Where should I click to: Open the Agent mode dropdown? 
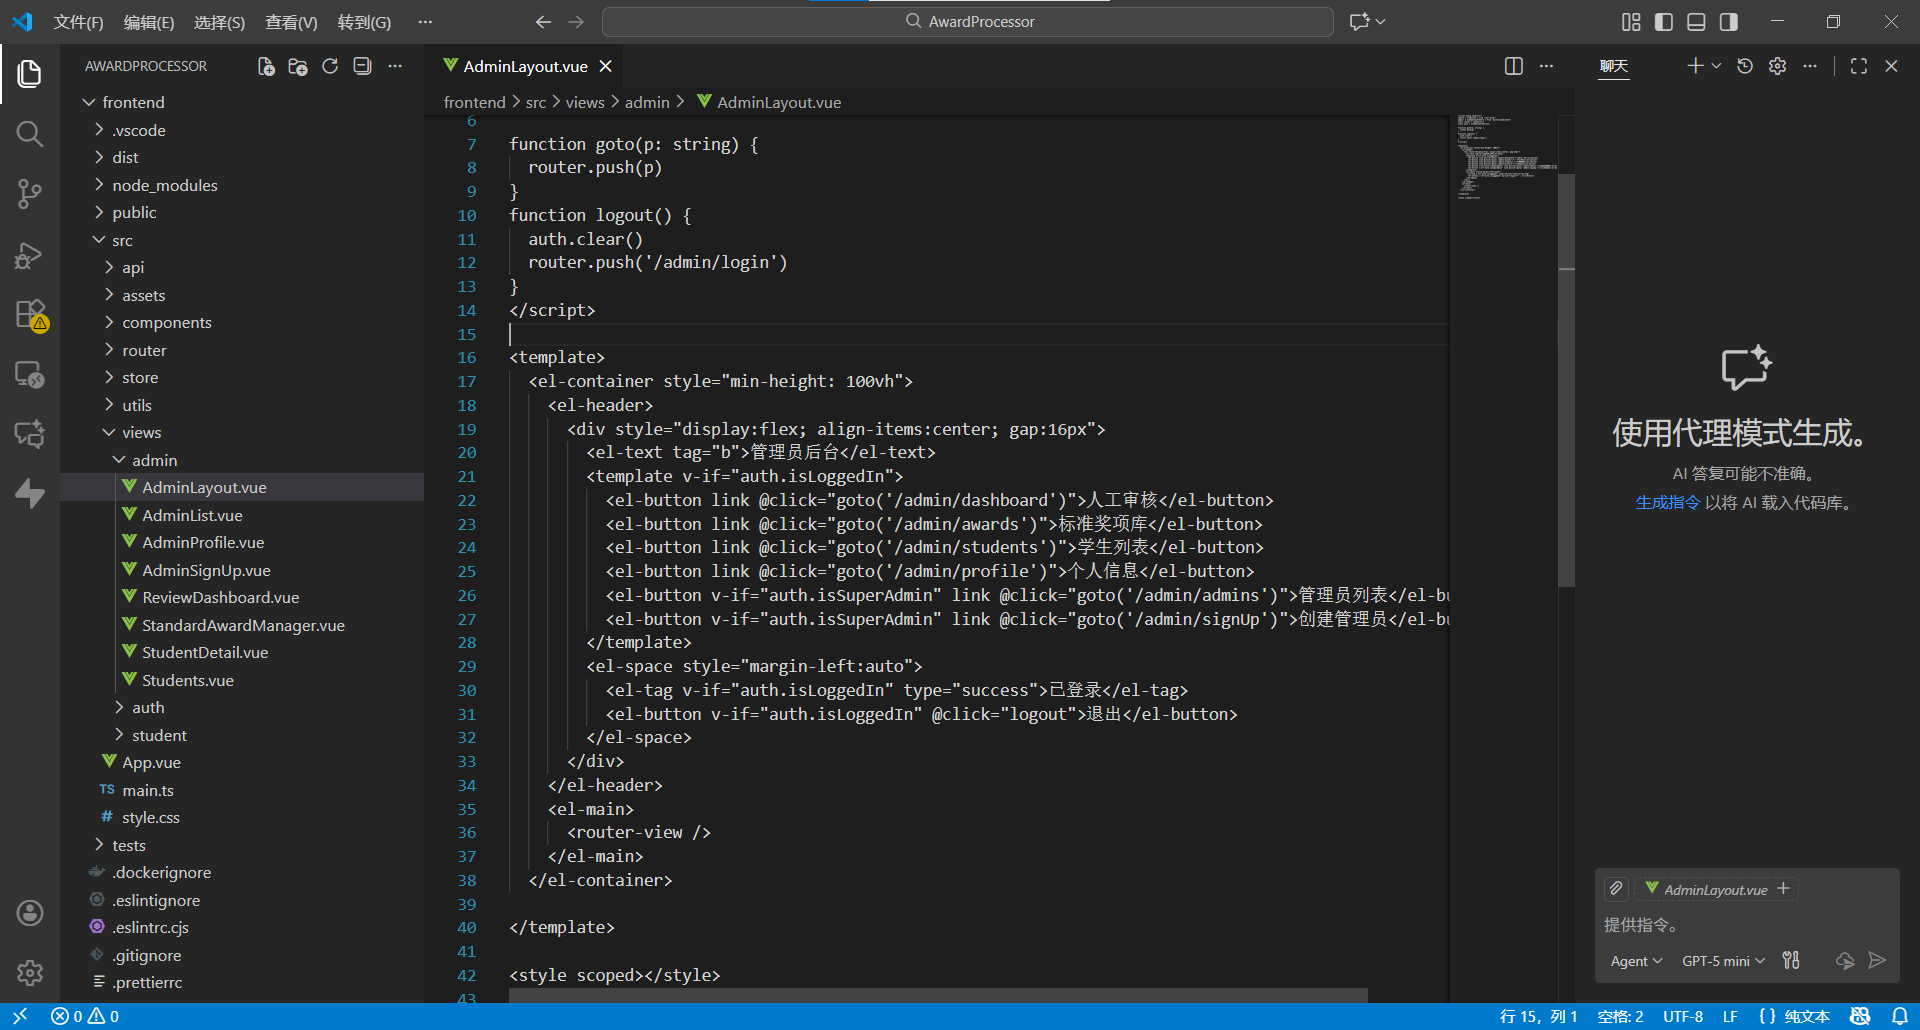coord(1636,961)
